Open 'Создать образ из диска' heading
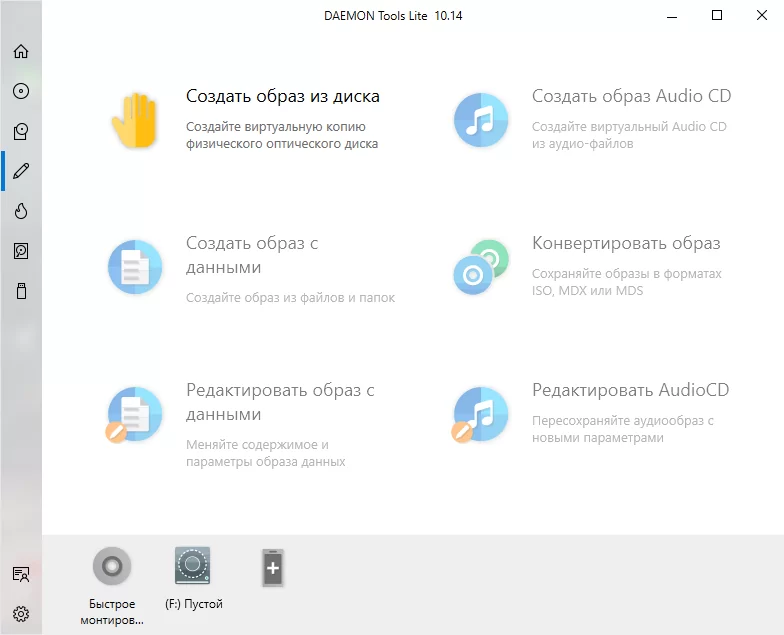The width and height of the screenshot is (784, 635). [x=282, y=96]
